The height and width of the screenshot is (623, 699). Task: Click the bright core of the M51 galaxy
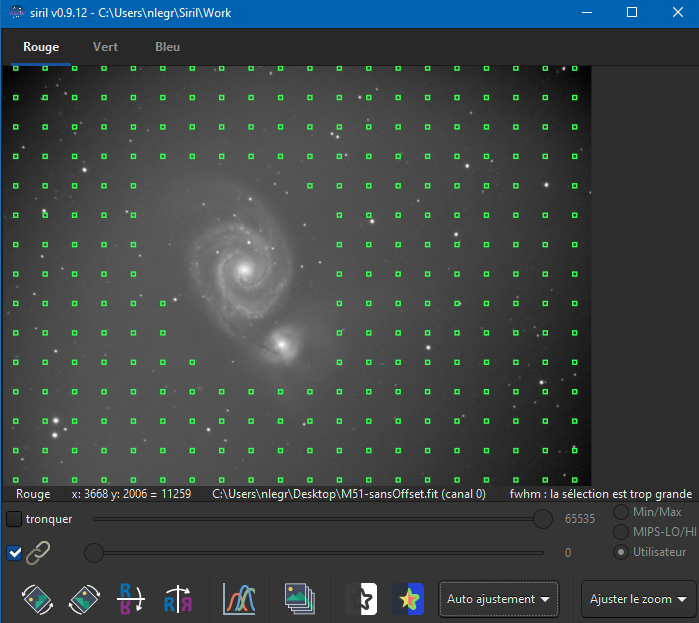(x=244, y=269)
